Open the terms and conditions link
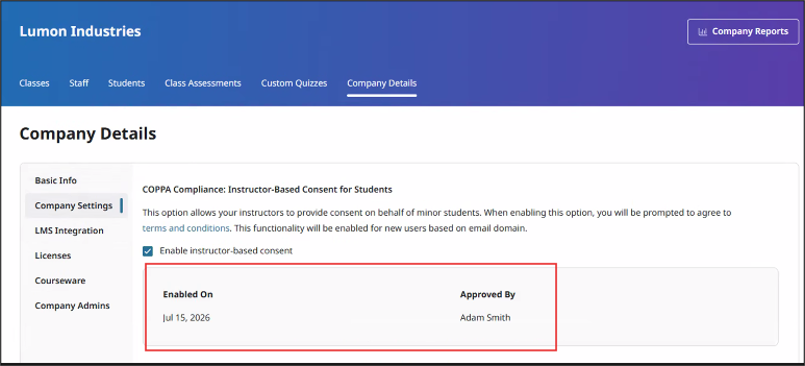 pyautogui.click(x=186, y=228)
